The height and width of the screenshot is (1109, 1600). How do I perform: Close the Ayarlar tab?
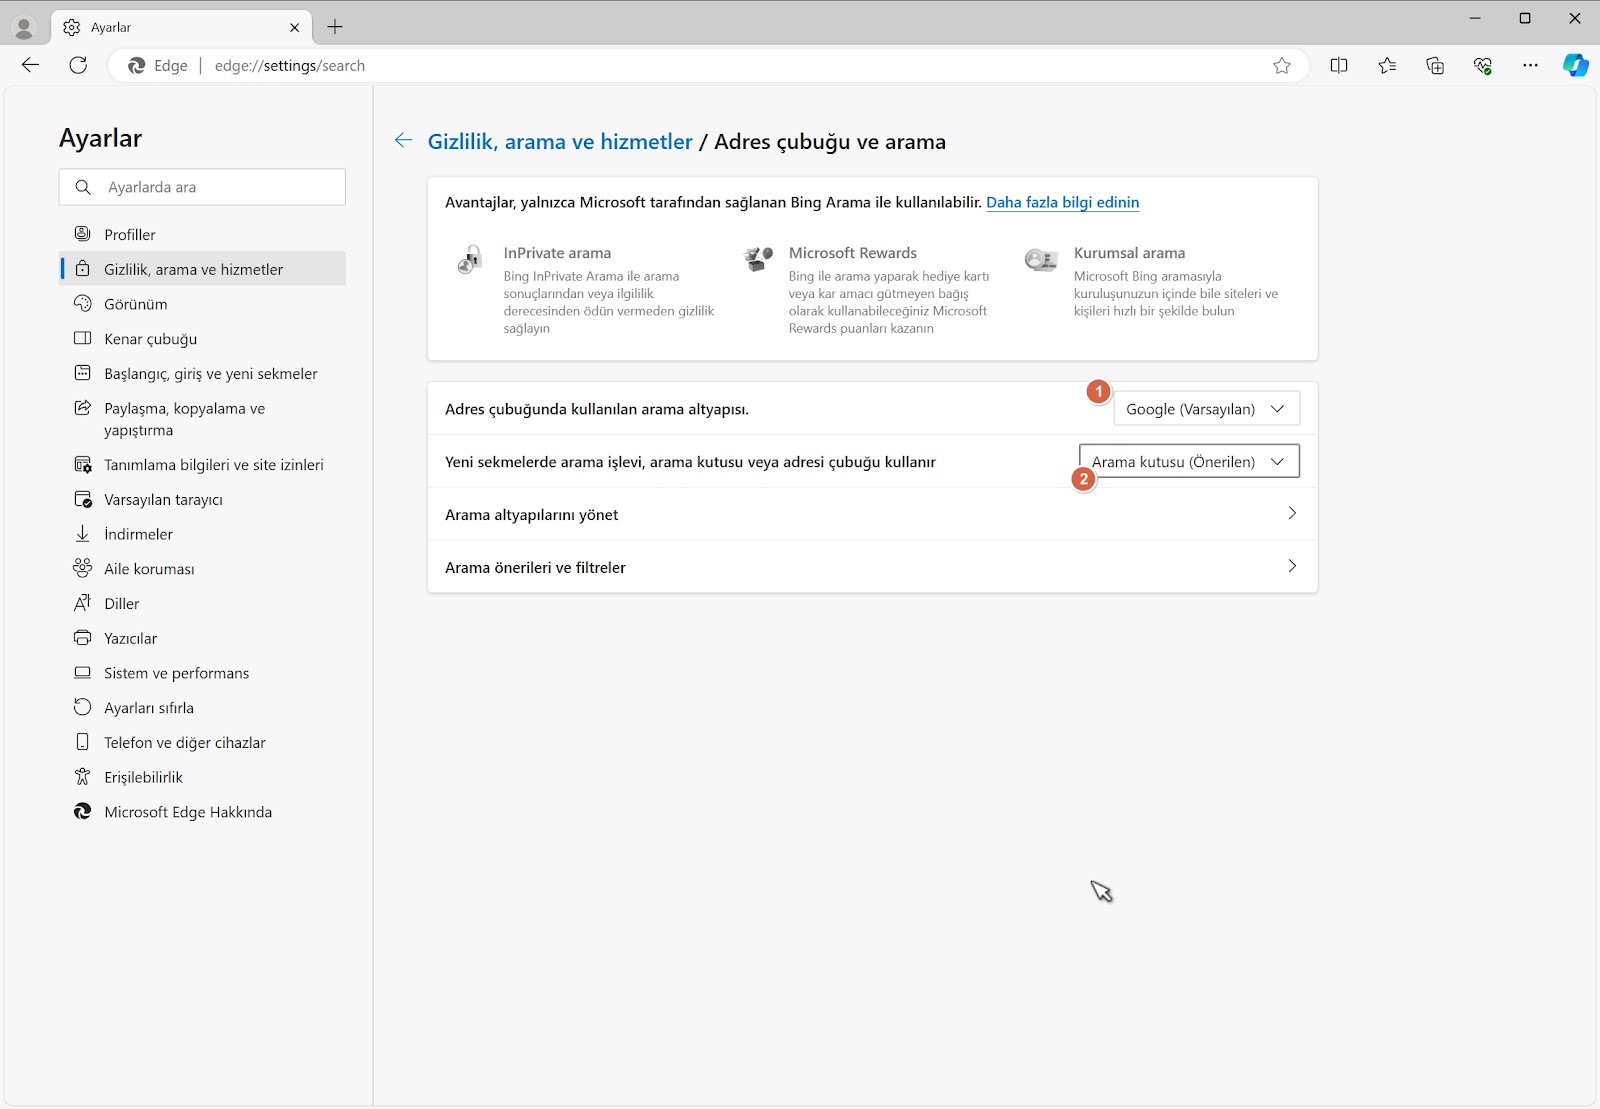pos(294,27)
